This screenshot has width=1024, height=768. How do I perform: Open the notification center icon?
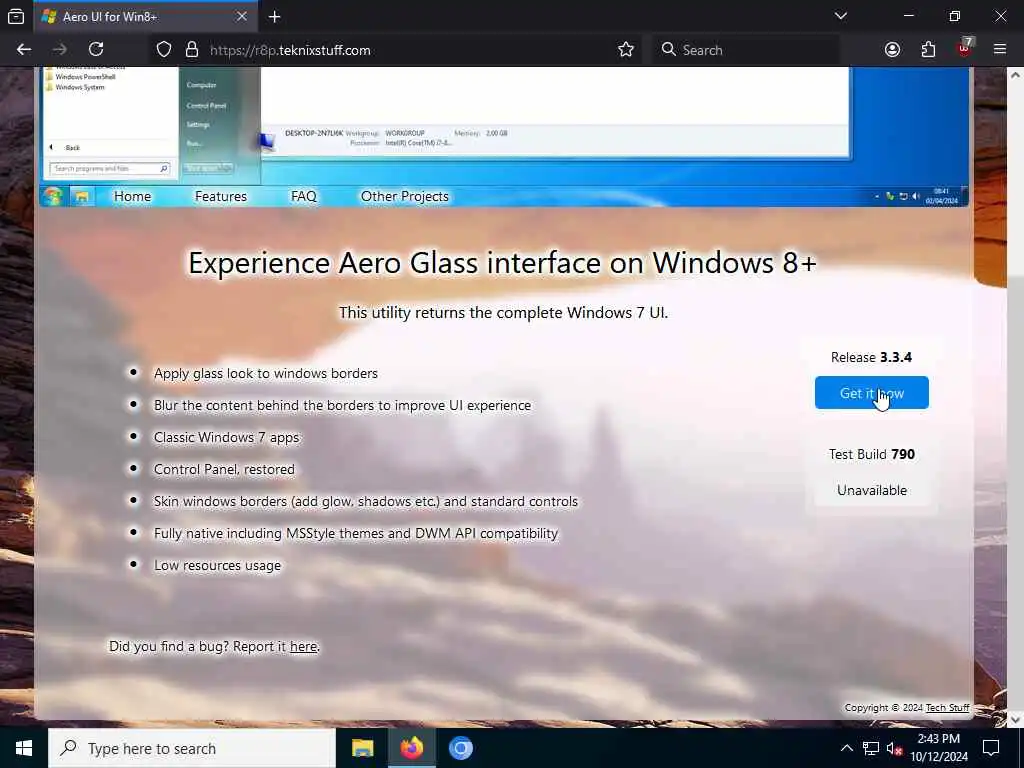pyautogui.click(x=991, y=748)
